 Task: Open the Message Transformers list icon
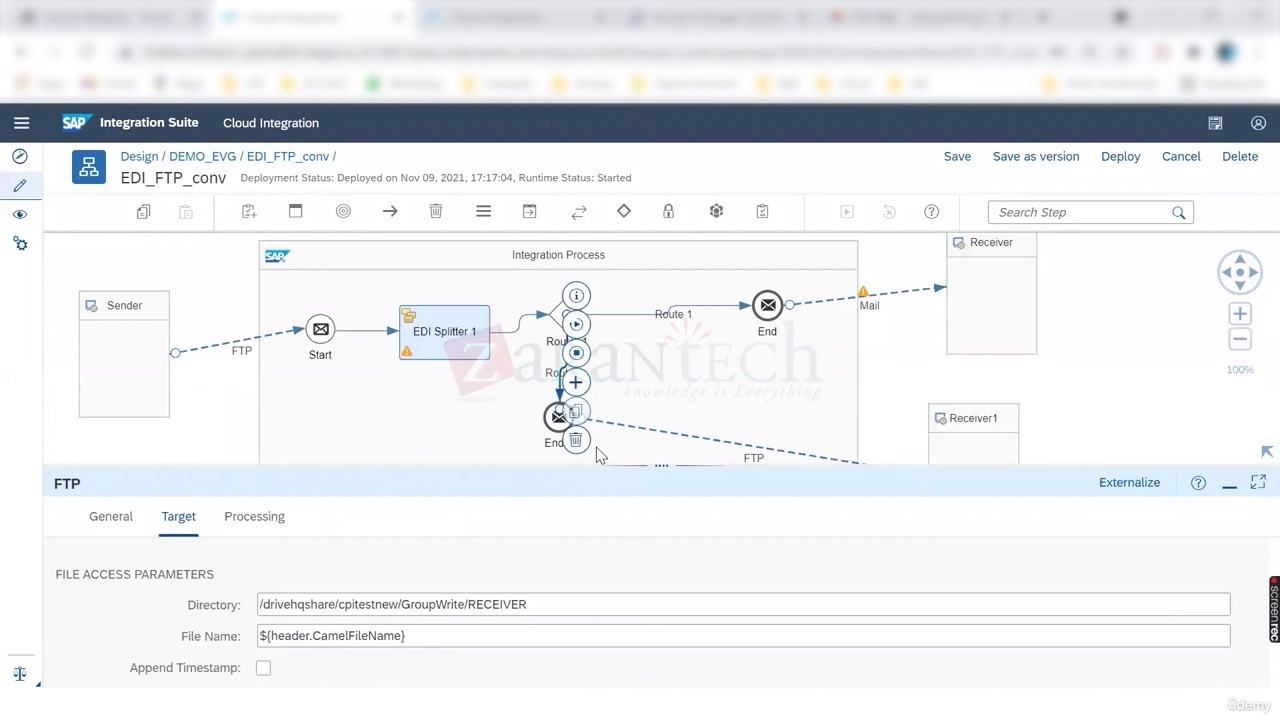tap(483, 212)
